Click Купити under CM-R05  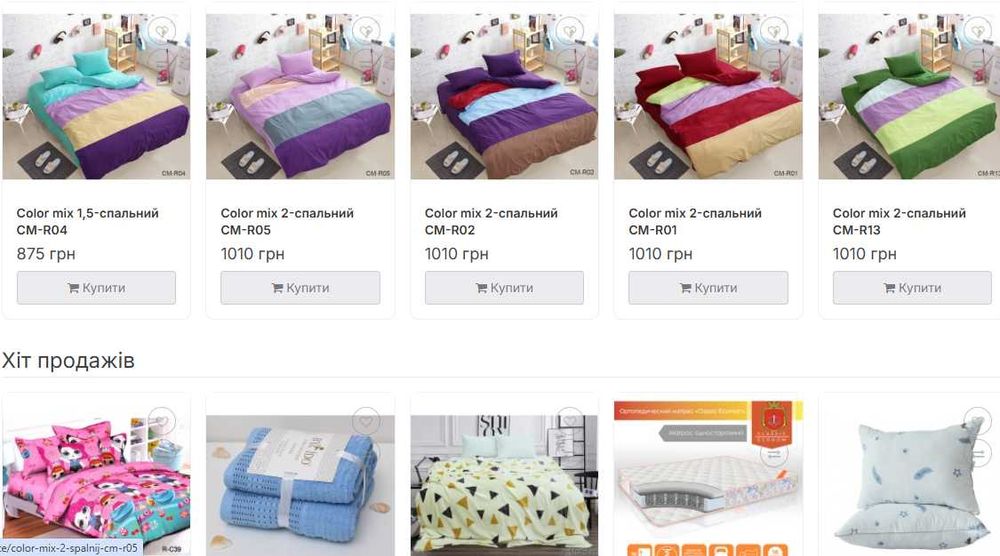[300, 288]
